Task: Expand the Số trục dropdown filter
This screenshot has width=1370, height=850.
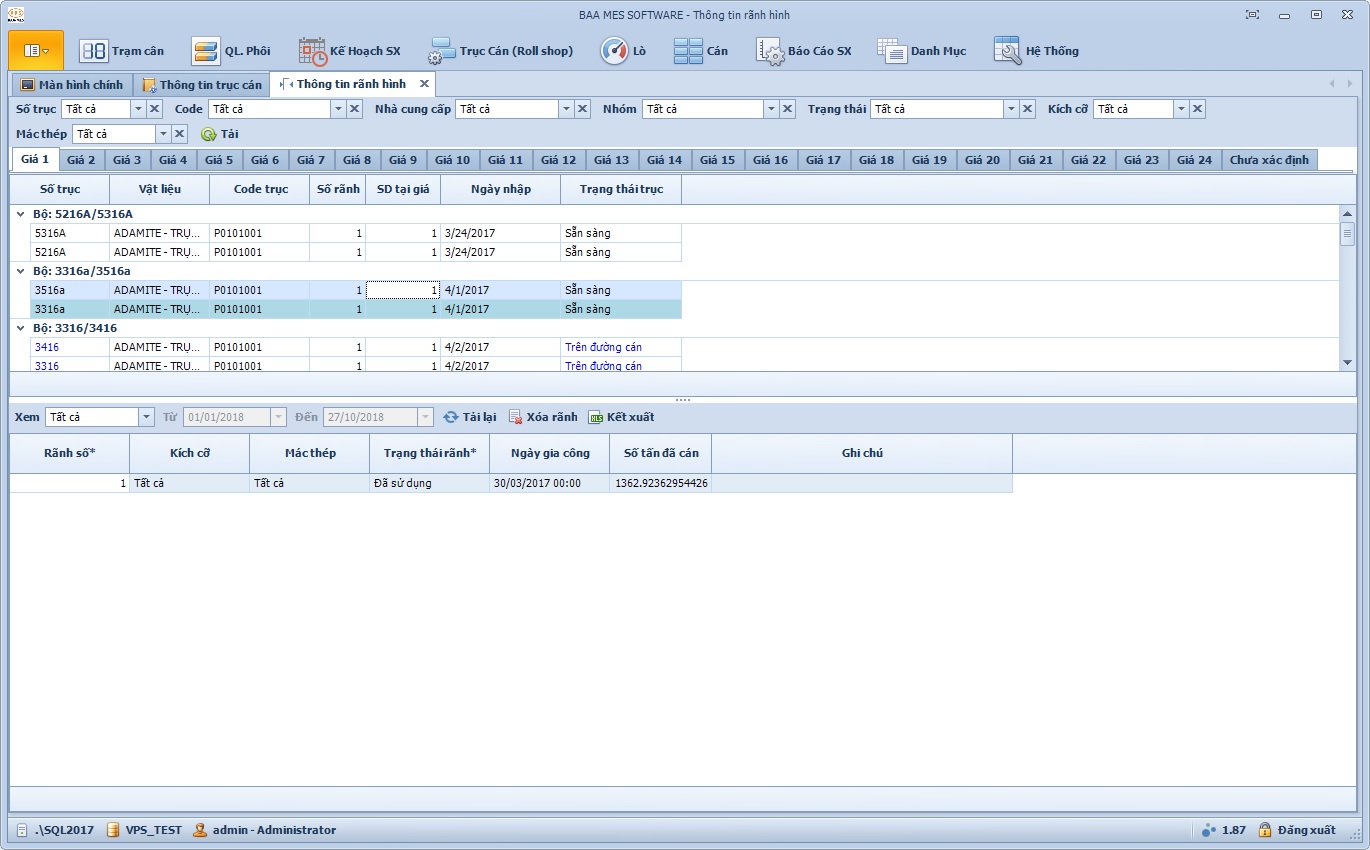Action: [x=138, y=109]
